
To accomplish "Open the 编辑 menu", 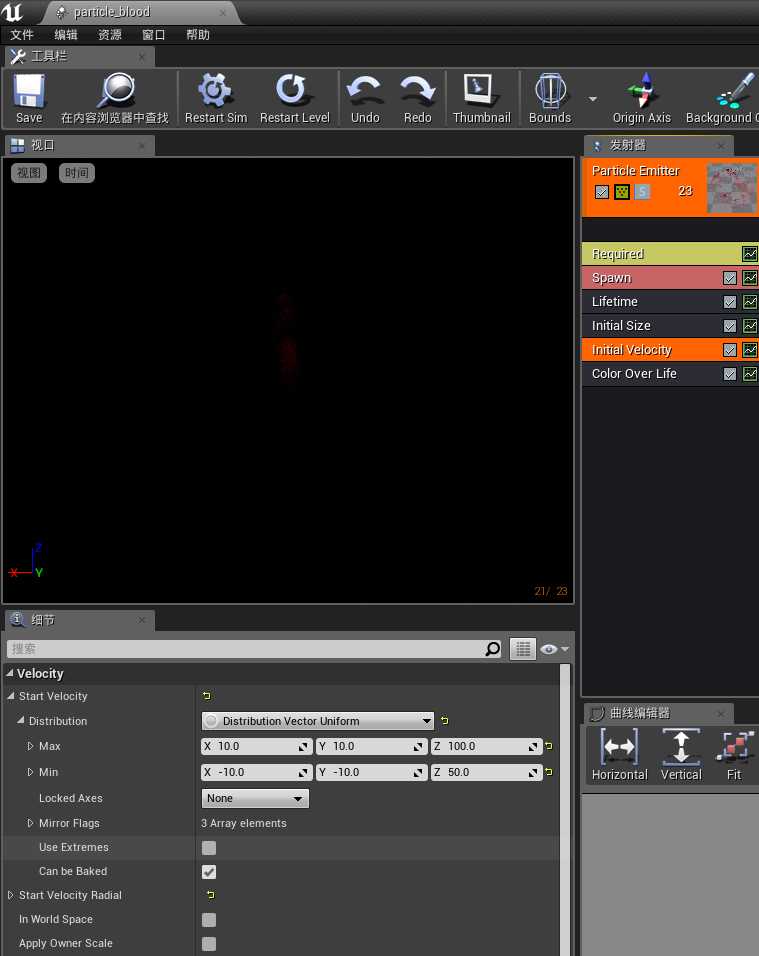I will click(x=66, y=35).
